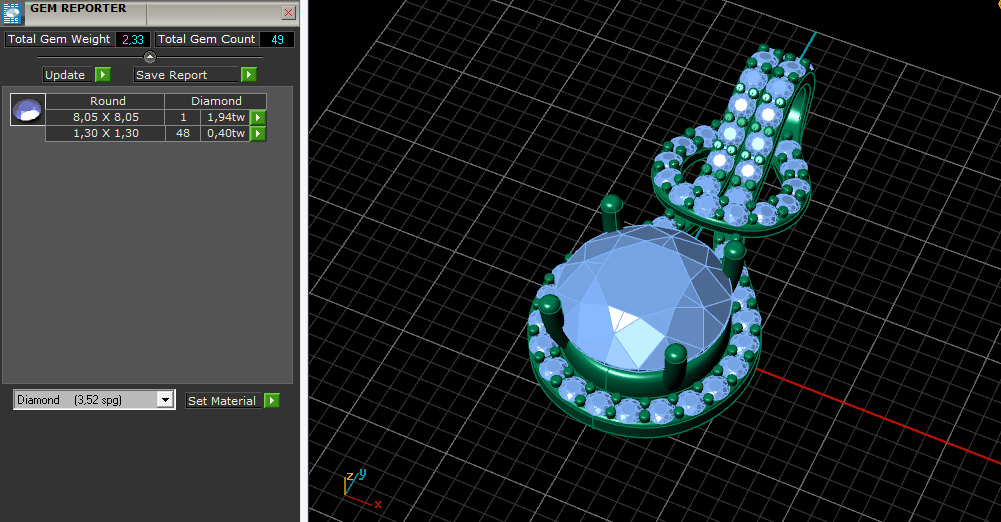Click the quantity cell showing 1

coord(183,117)
